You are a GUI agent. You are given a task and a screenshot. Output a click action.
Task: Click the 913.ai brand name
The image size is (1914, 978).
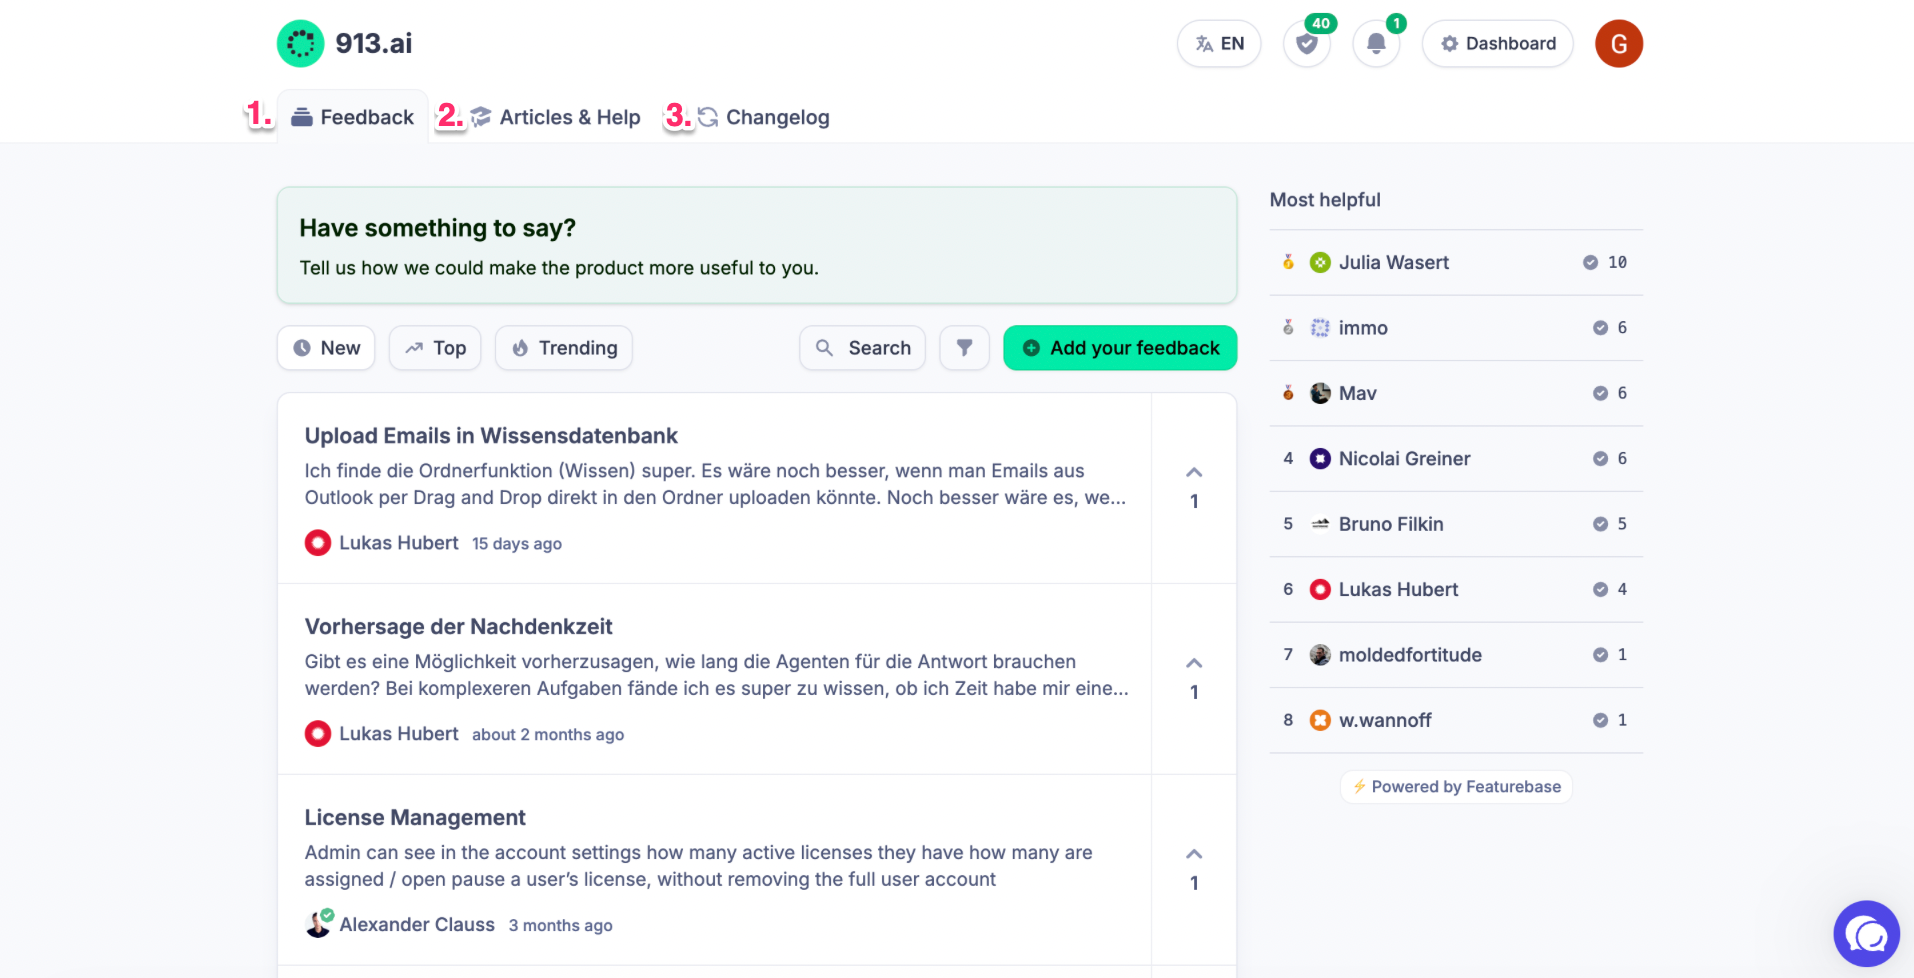tap(374, 44)
